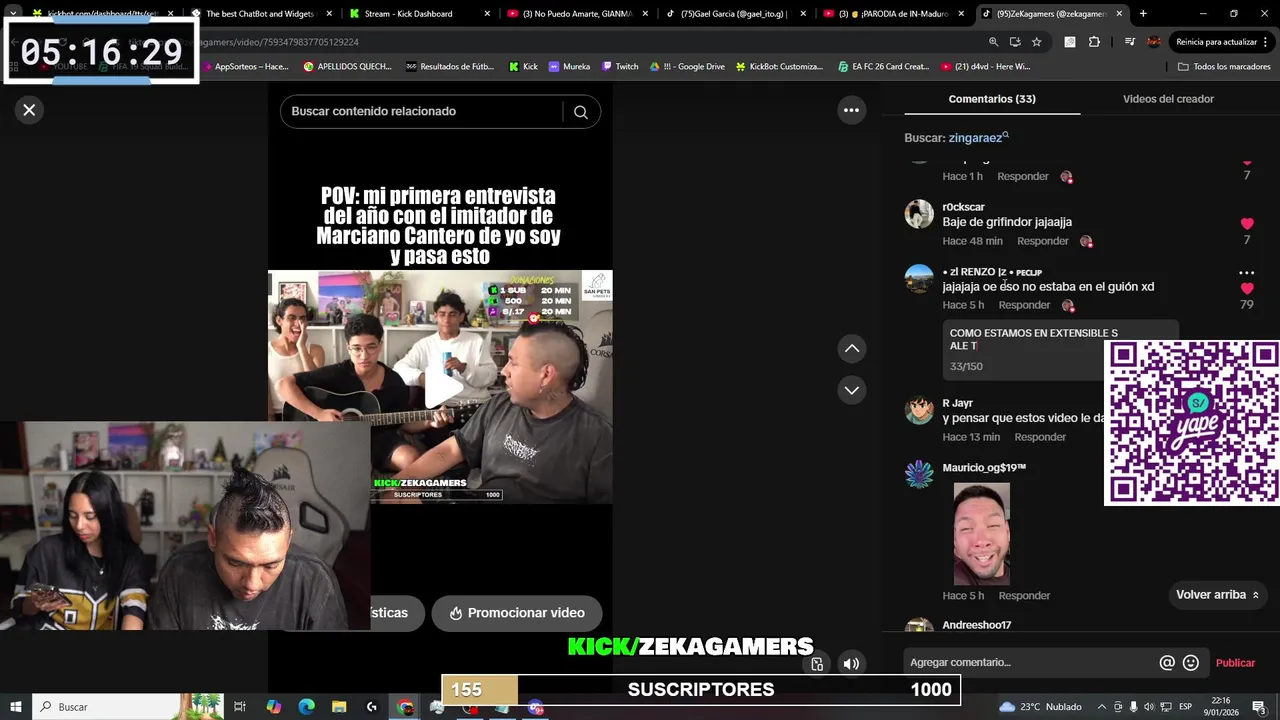Open the weather widget 23°C Nublado

click(x=1040, y=707)
